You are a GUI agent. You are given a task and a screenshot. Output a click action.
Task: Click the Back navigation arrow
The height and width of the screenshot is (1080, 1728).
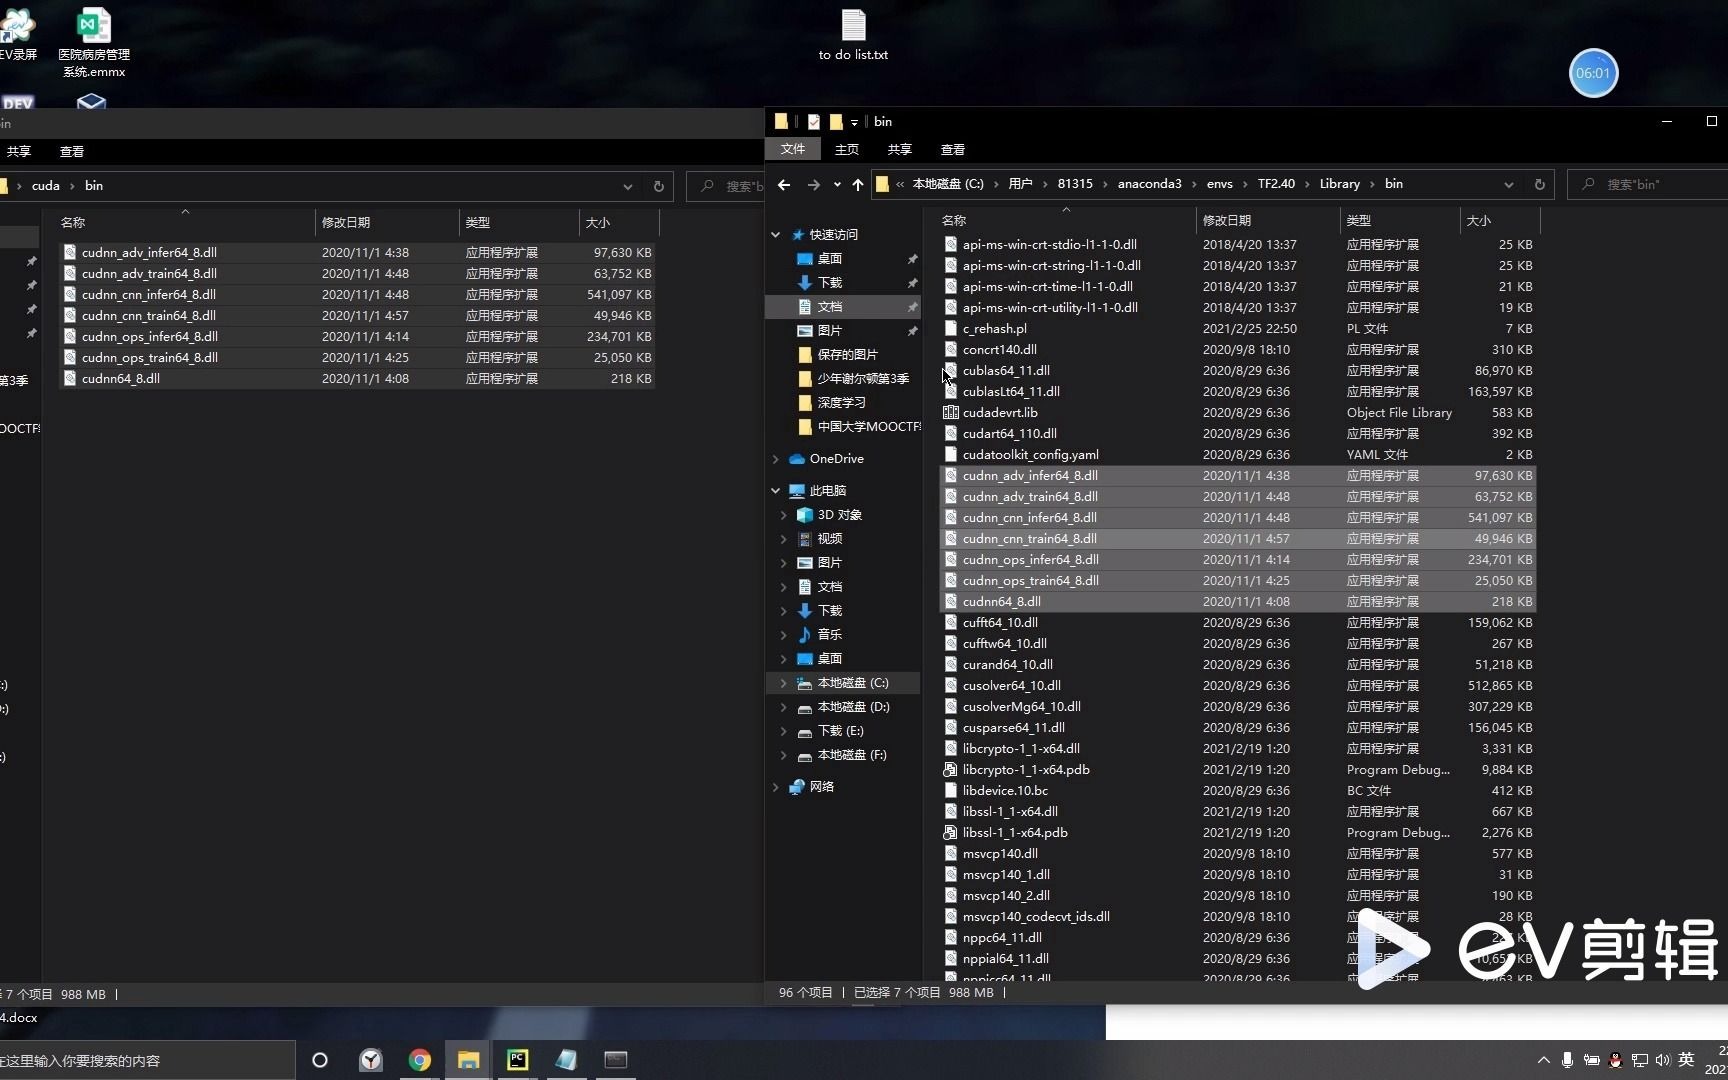point(784,185)
